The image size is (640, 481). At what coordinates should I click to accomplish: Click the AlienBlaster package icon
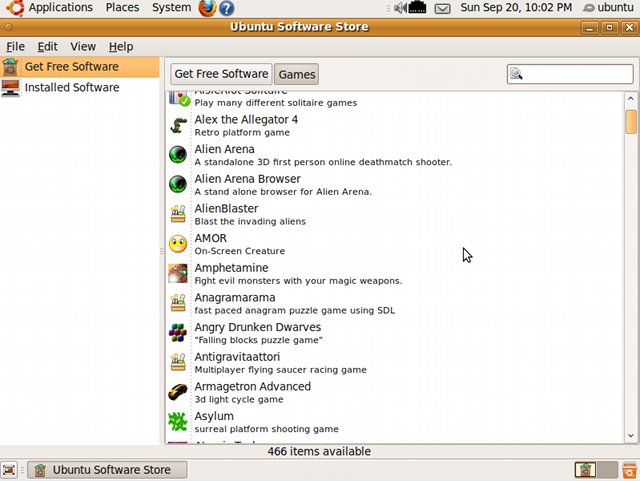click(x=178, y=214)
